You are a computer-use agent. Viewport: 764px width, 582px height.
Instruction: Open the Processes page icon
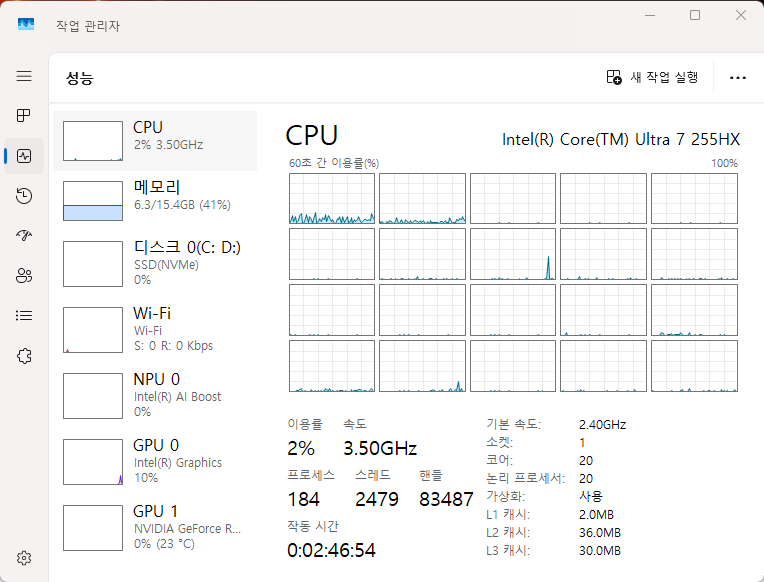[x=24, y=116]
